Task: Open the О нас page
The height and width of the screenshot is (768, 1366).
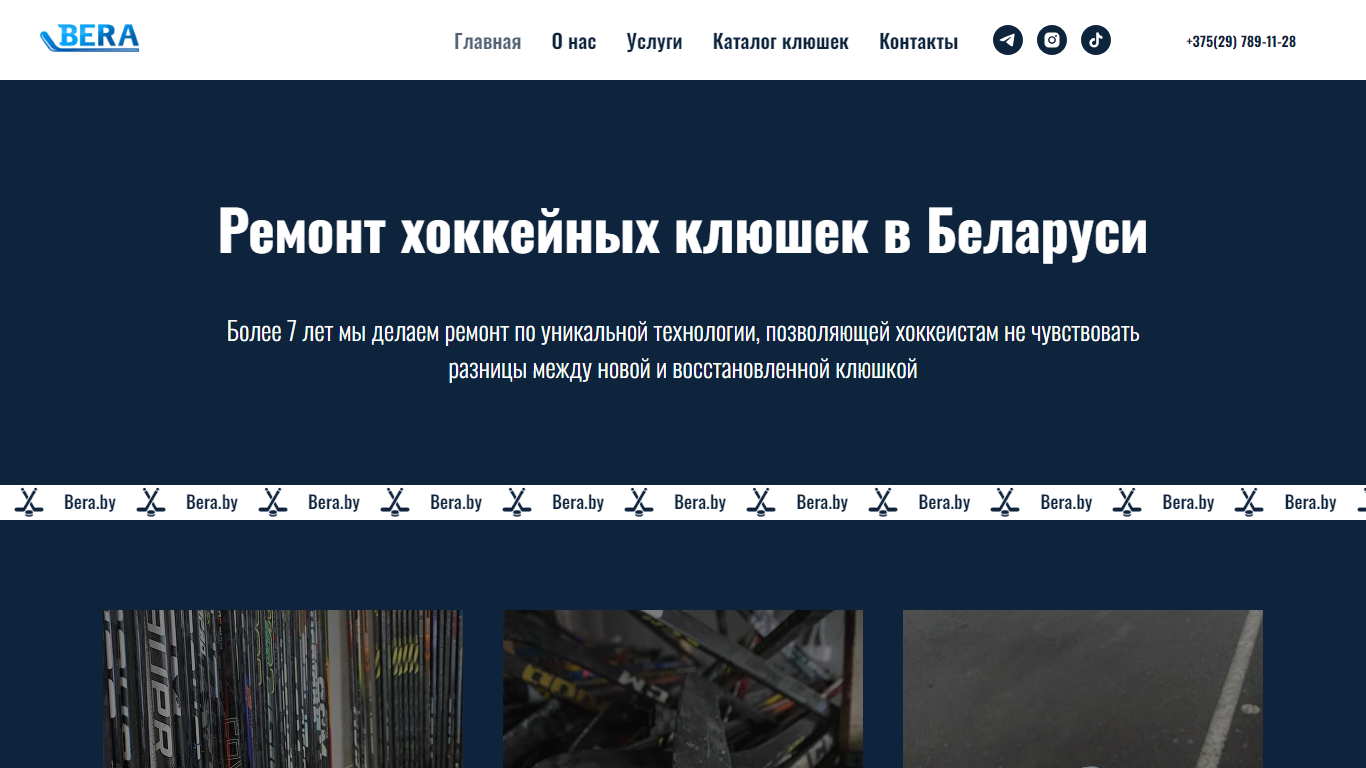Action: tap(574, 41)
